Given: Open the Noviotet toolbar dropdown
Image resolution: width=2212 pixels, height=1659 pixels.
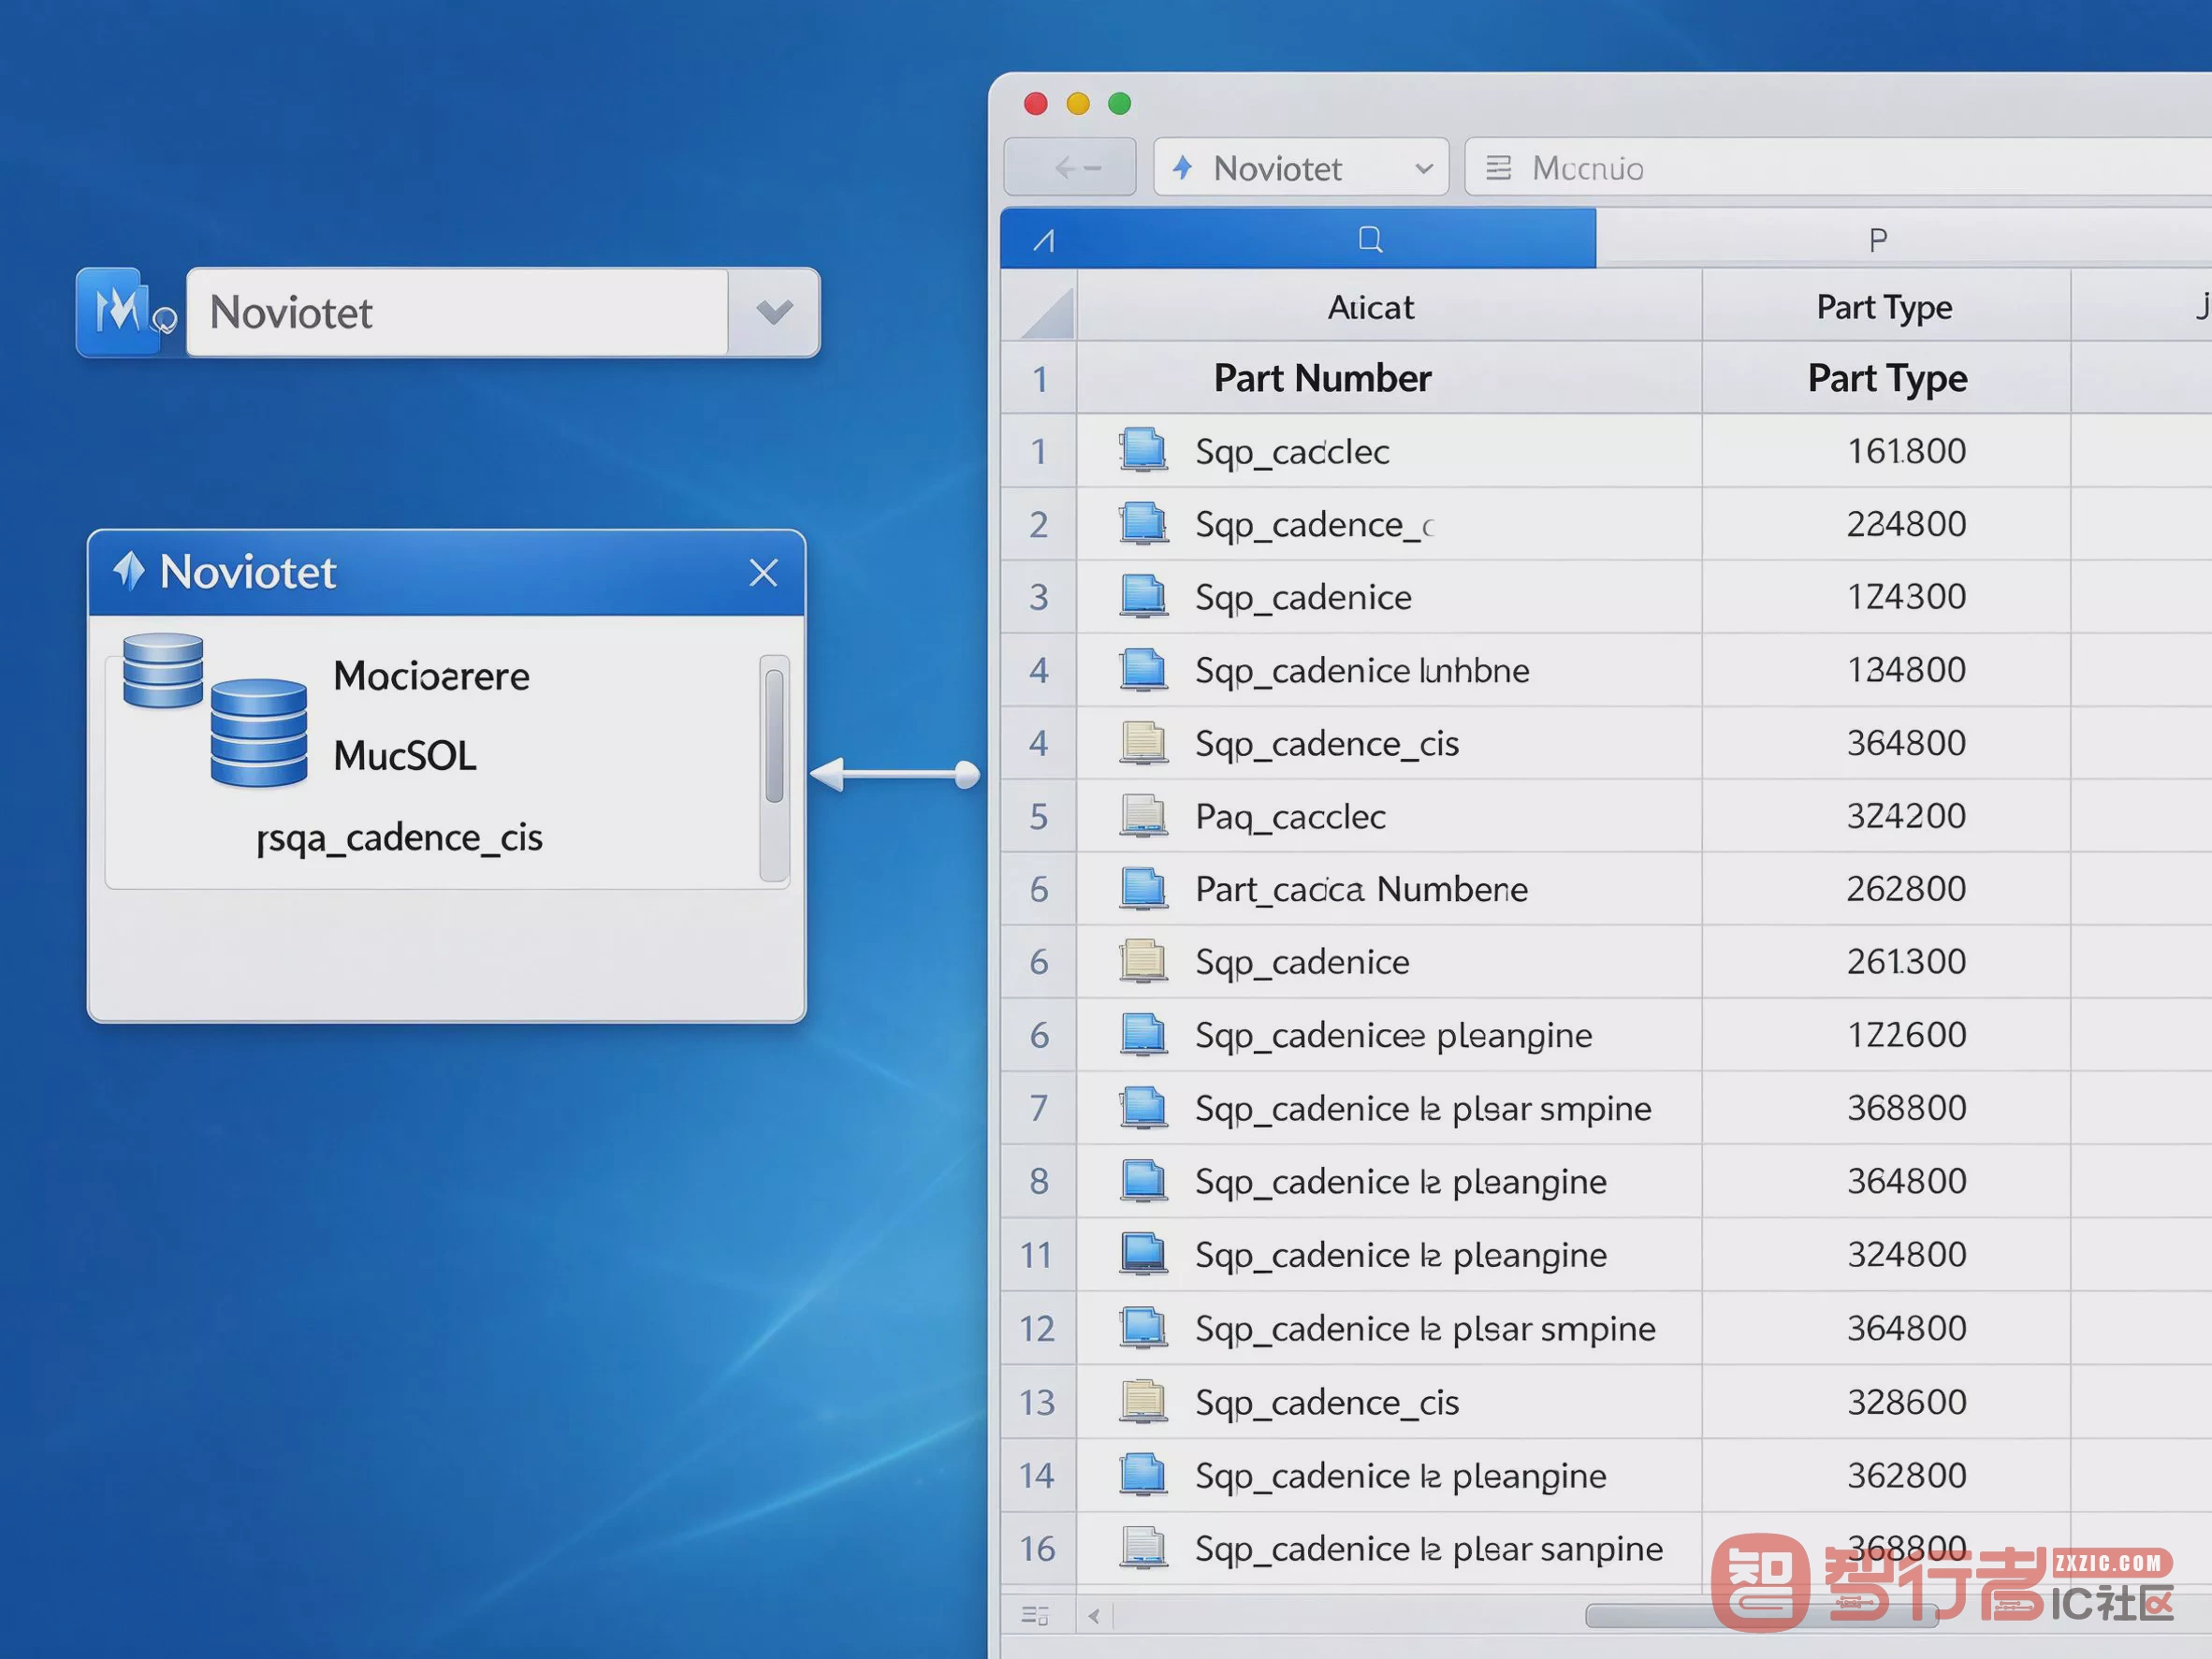Looking at the screenshot, I should pyautogui.click(x=1301, y=168).
